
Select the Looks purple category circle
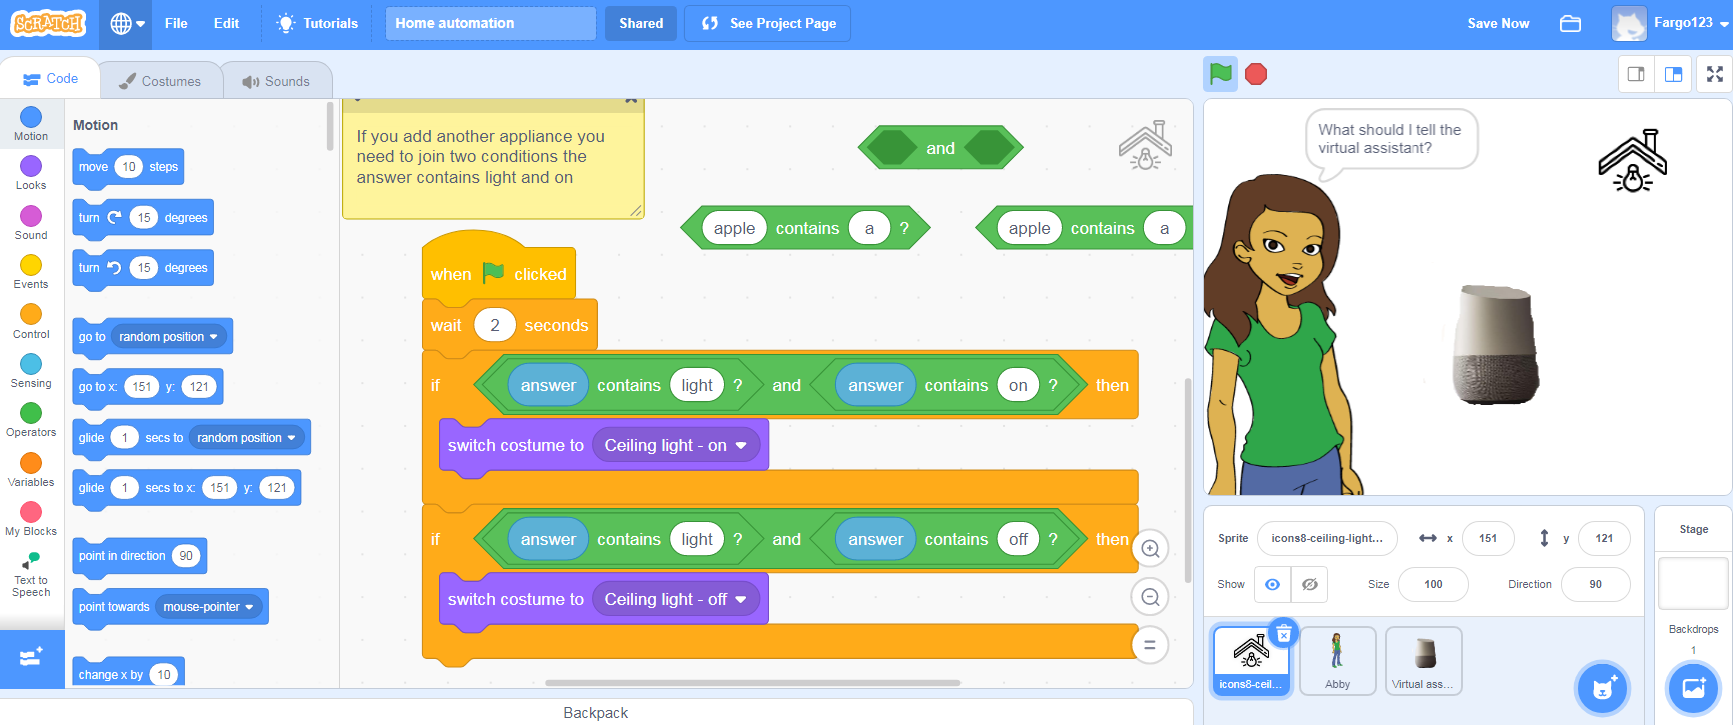coord(31,167)
